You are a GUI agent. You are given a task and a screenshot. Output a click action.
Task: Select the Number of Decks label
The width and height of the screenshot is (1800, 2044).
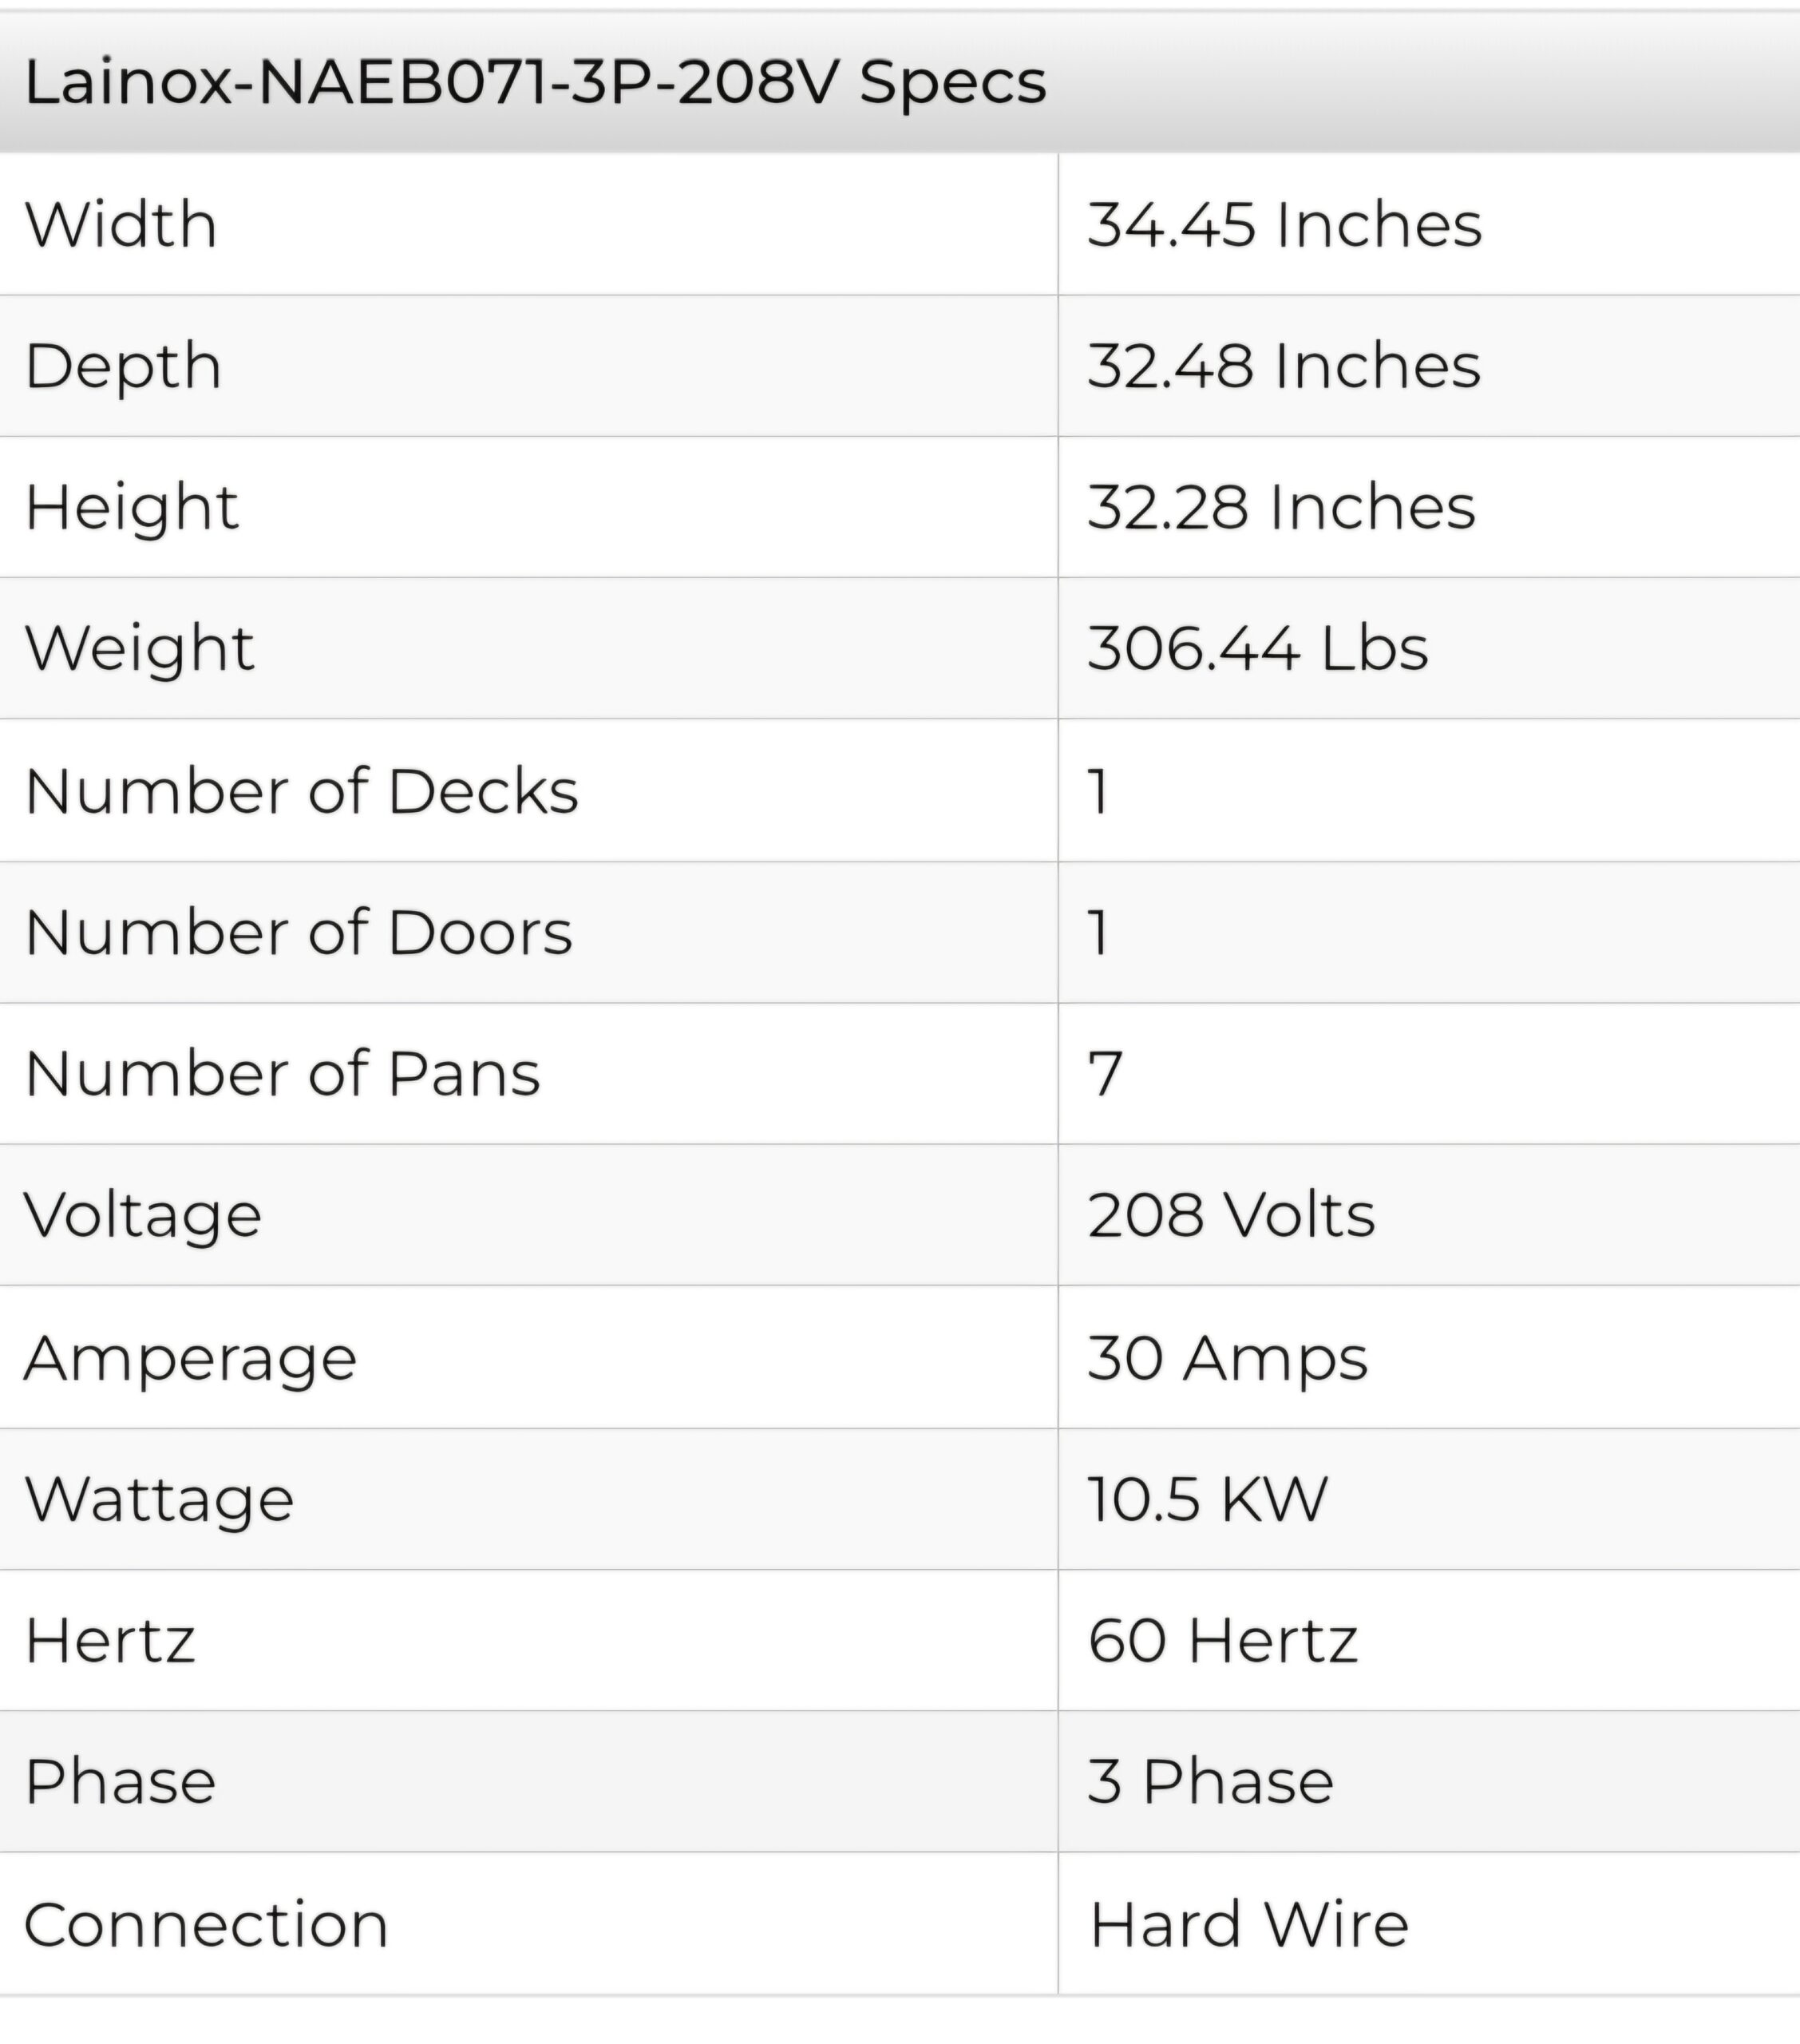pyautogui.click(x=301, y=791)
